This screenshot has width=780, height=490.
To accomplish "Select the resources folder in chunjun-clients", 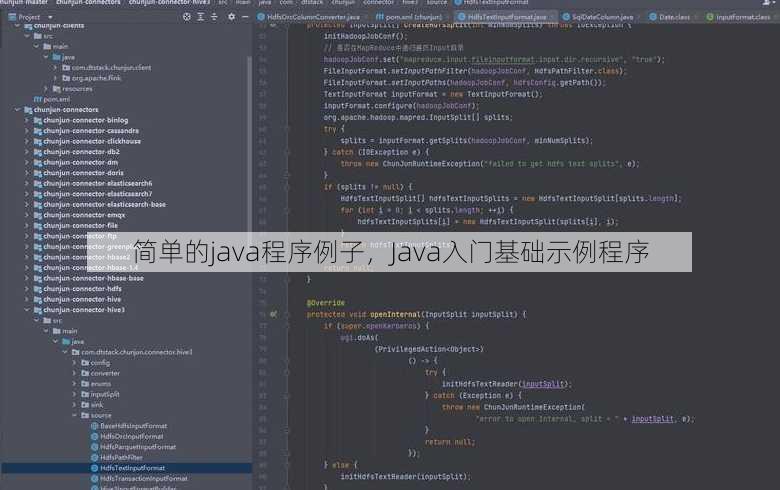I will (x=73, y=89).
